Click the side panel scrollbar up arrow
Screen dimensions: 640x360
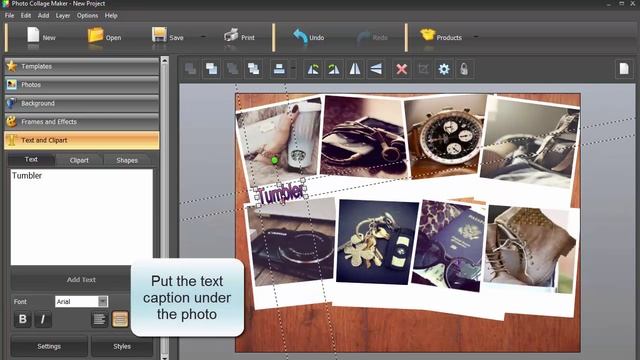pyautogui.click(x=164, y=60)
